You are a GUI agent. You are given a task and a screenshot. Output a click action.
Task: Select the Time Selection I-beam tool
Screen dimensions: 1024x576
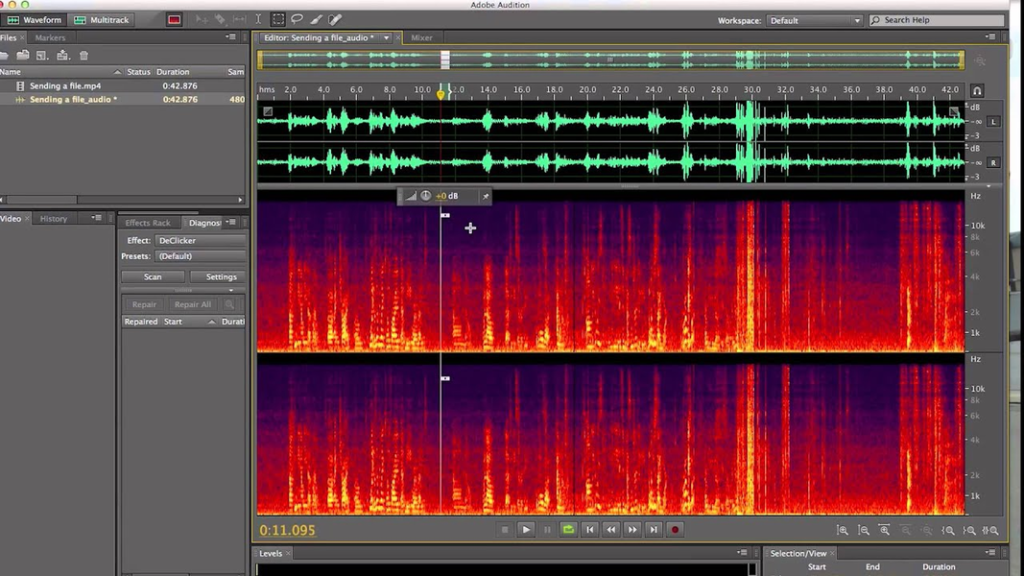point(259,19)
